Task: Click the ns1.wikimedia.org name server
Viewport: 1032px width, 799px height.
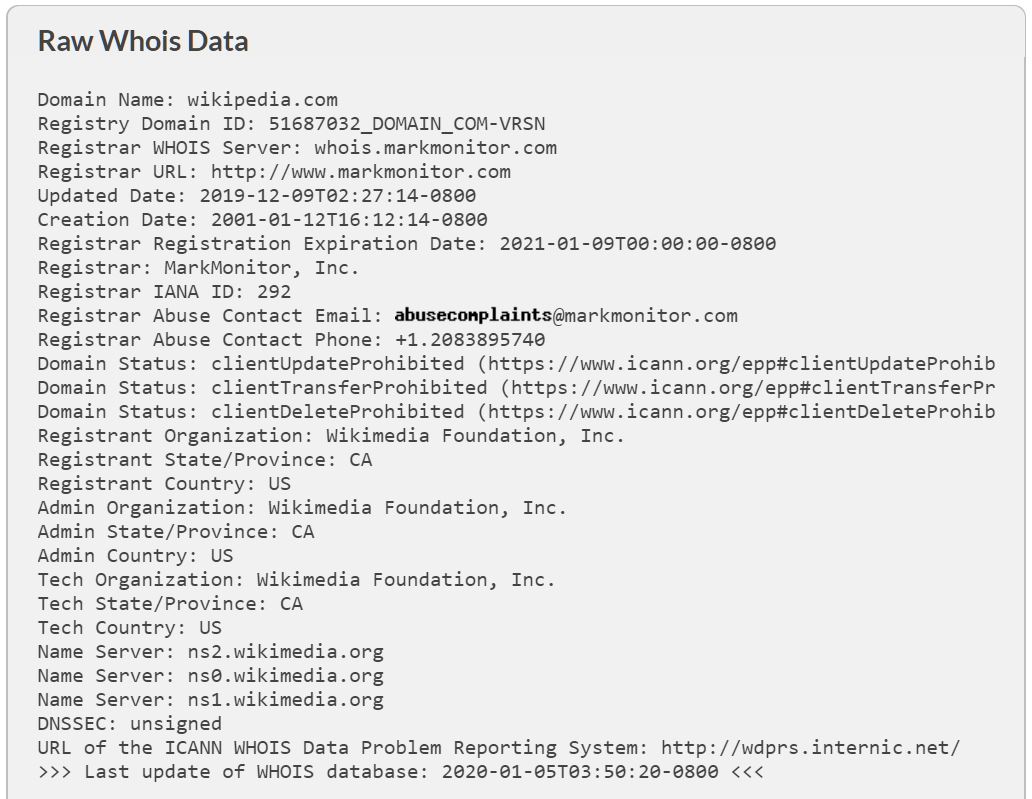Action: [285, 700]
